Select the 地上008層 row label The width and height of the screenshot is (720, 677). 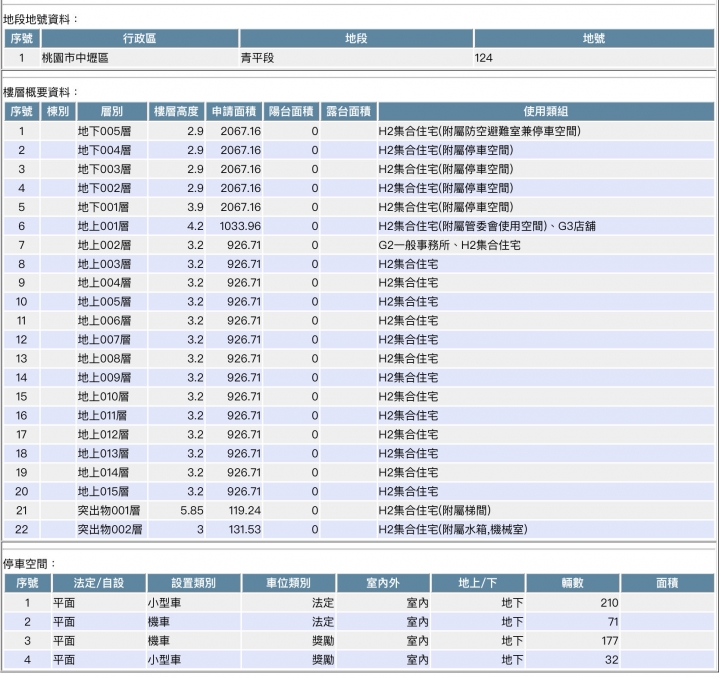(104, 359)
